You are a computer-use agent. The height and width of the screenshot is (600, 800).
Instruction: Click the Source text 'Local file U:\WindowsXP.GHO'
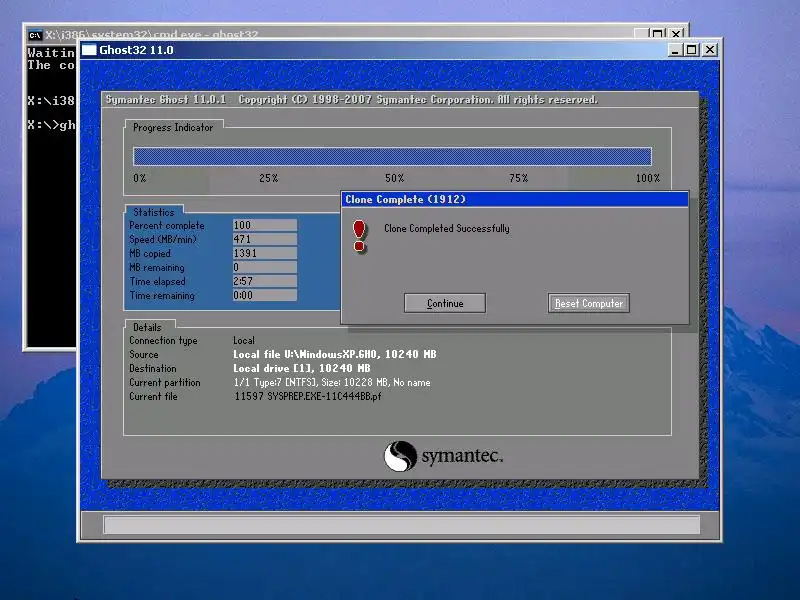[x=305, y=354]
